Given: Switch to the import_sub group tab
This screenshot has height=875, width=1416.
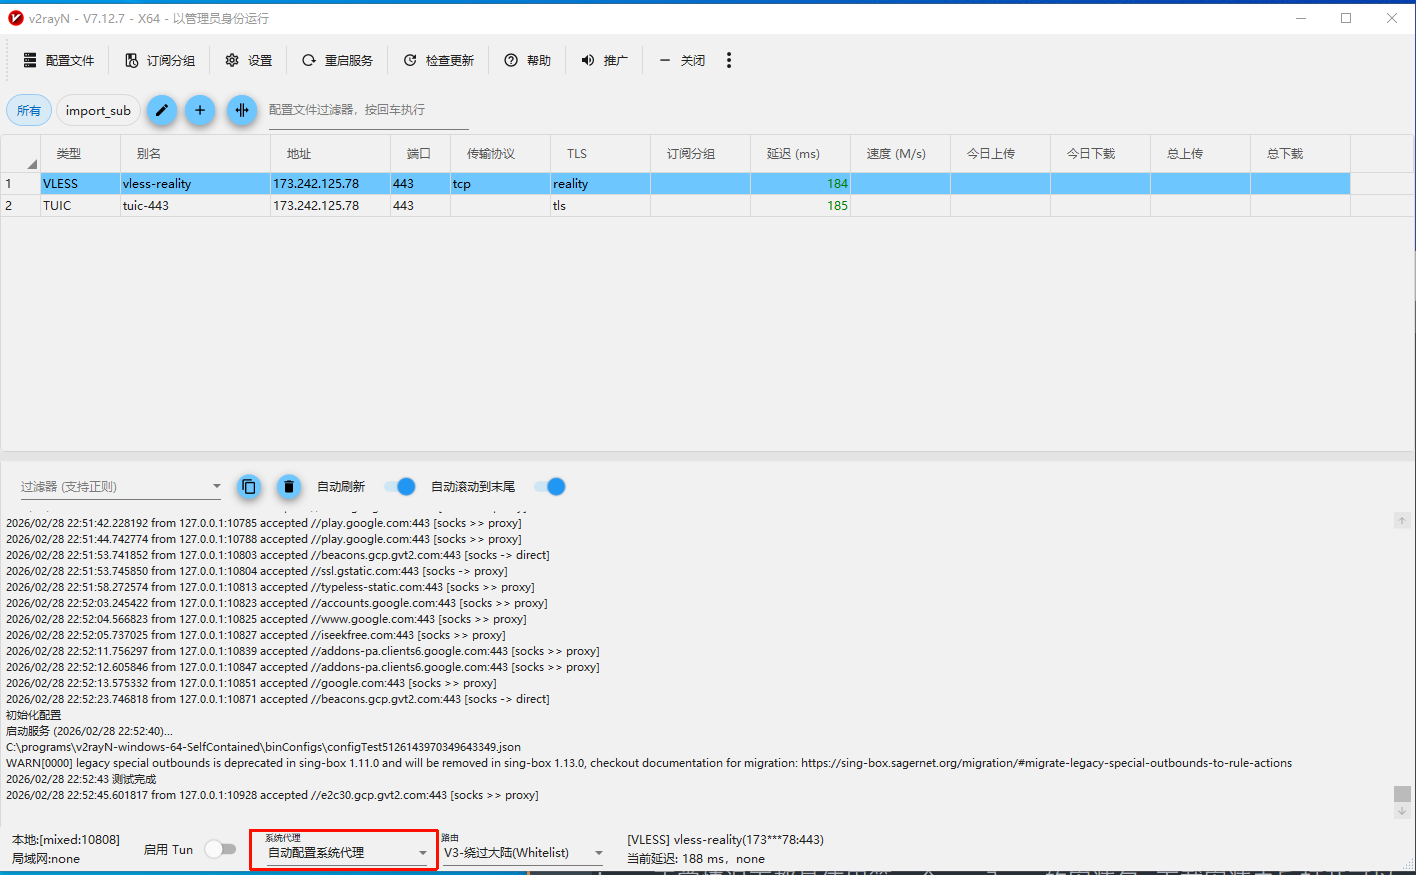Looking at the screenshot, I should point(98,111).
